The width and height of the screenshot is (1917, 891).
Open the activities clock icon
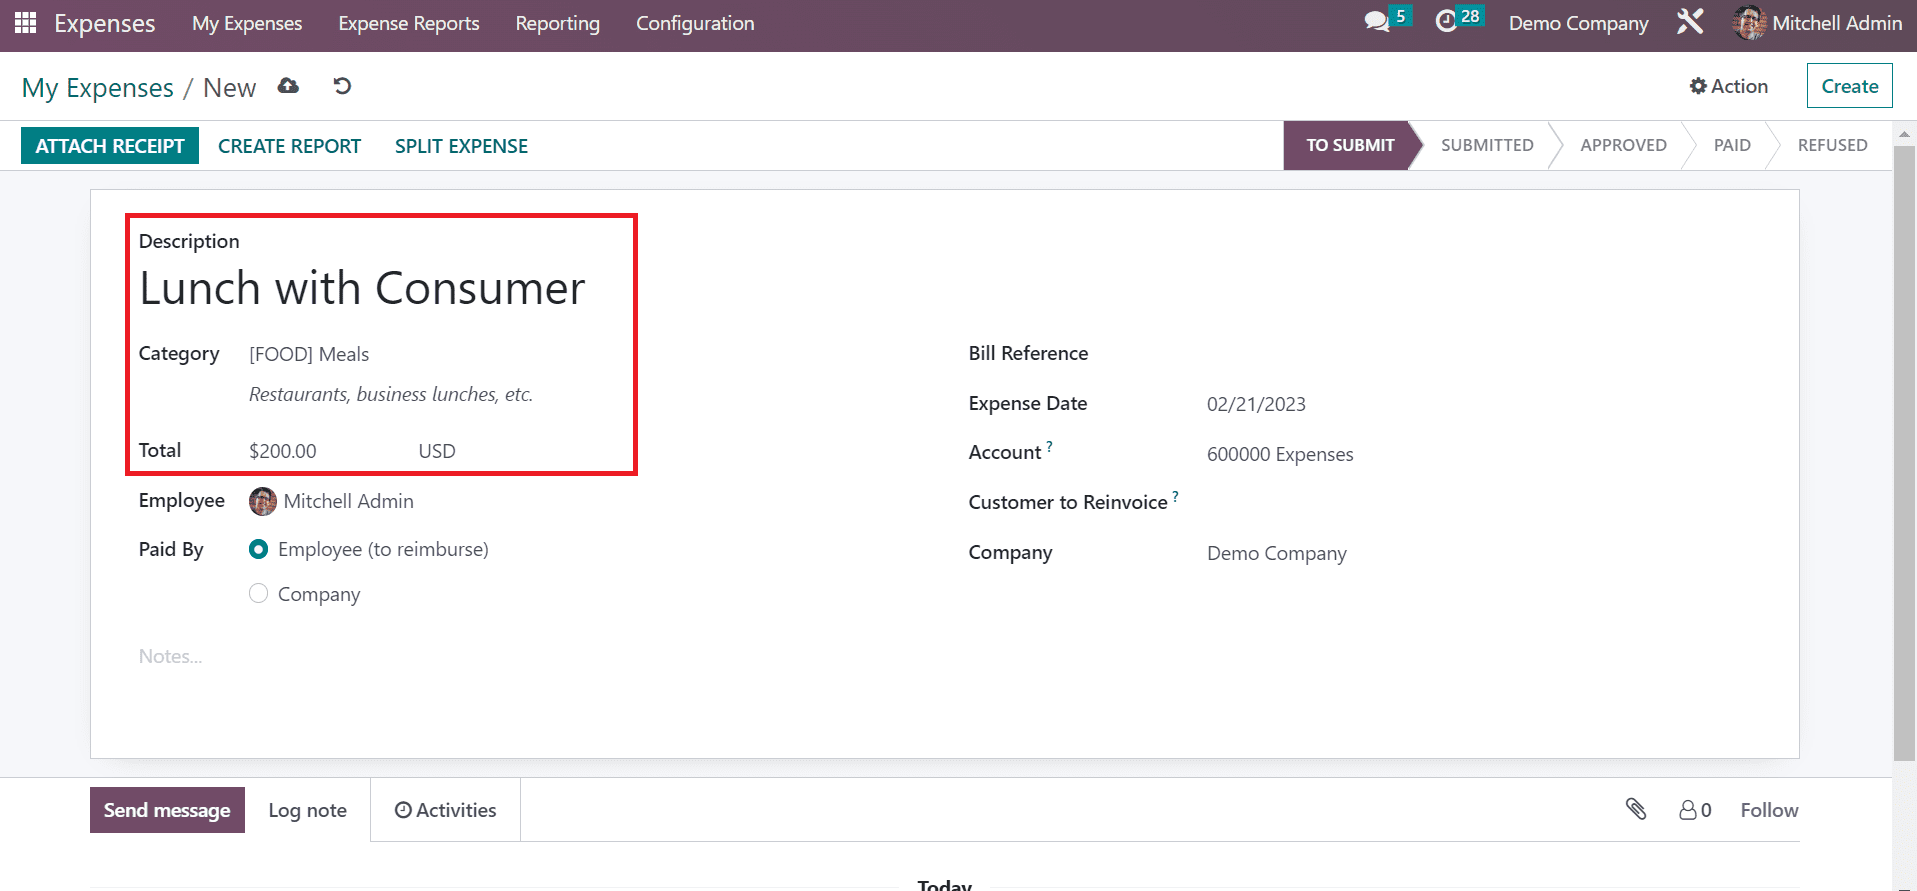point(1446,22)
